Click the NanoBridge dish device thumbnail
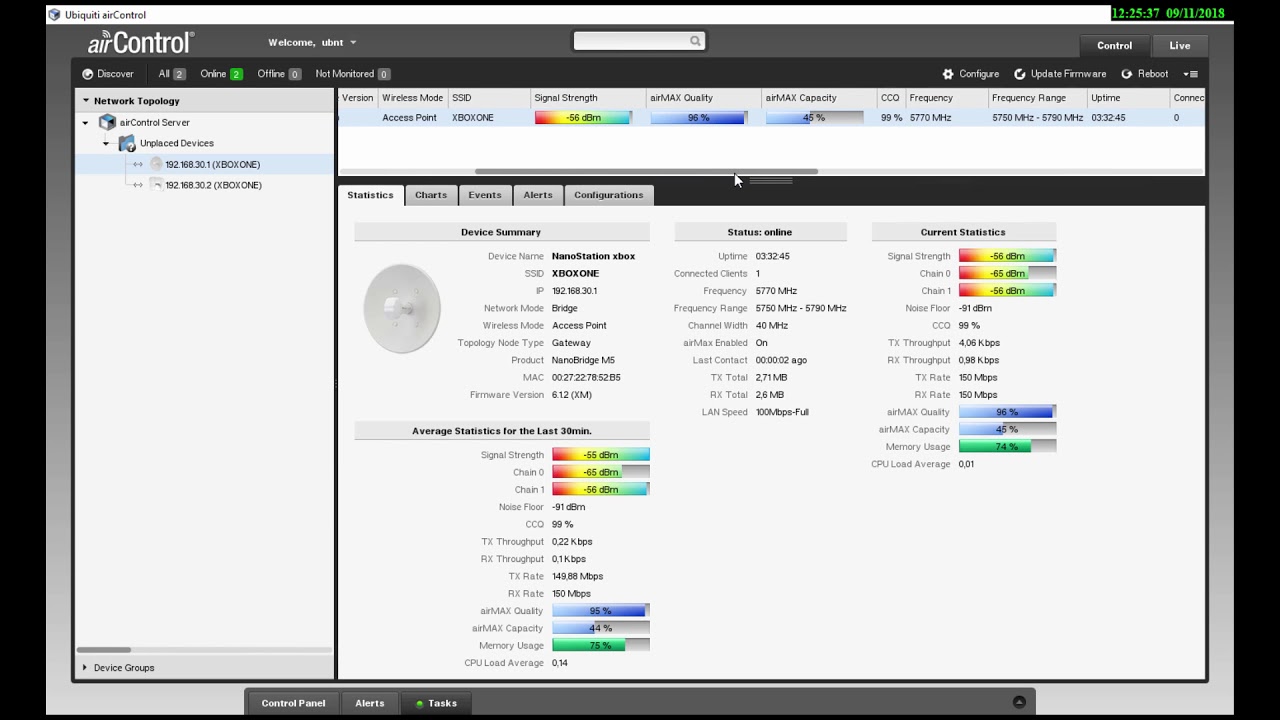The width and height of the screenshot is (1280, 720). 402,308
